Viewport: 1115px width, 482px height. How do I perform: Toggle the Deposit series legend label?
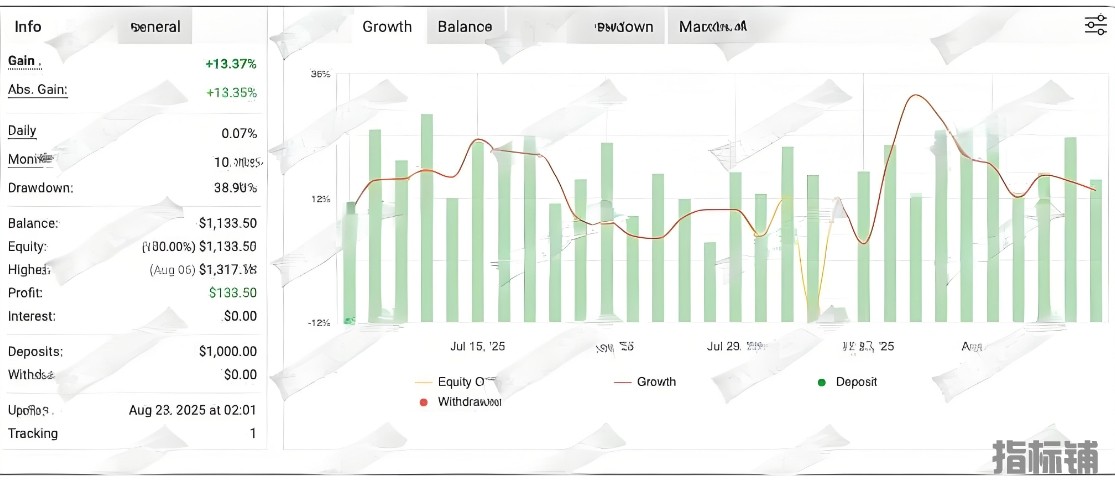click(856, 382)
